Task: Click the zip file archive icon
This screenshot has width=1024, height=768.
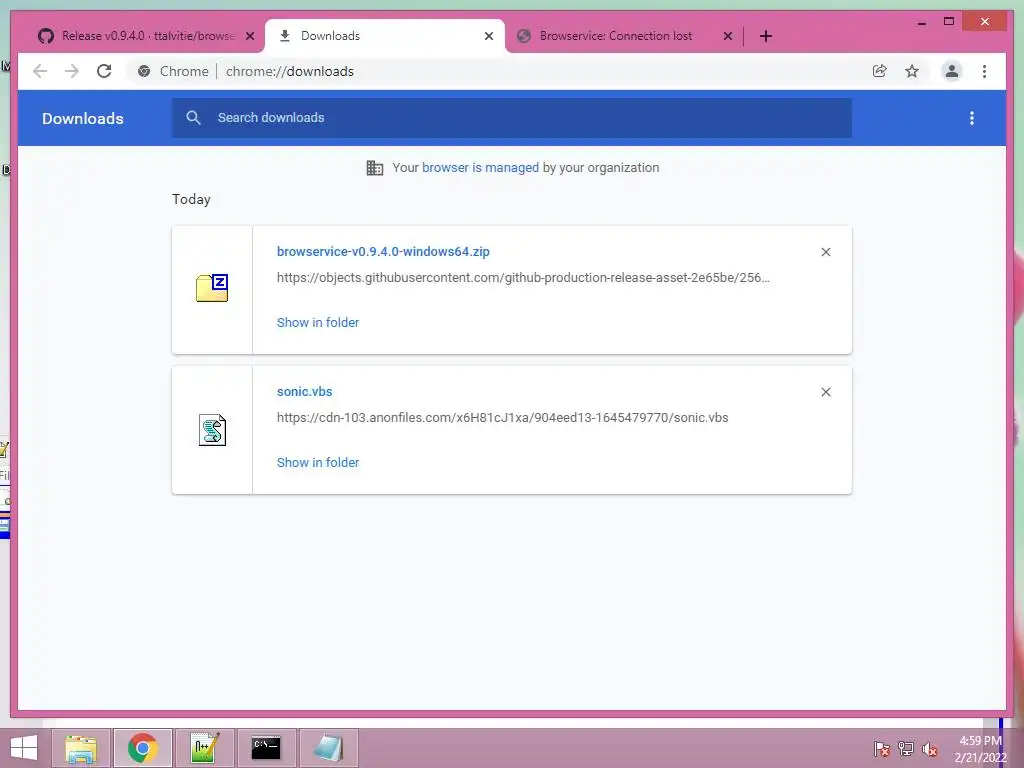Action: pos(212,288)
